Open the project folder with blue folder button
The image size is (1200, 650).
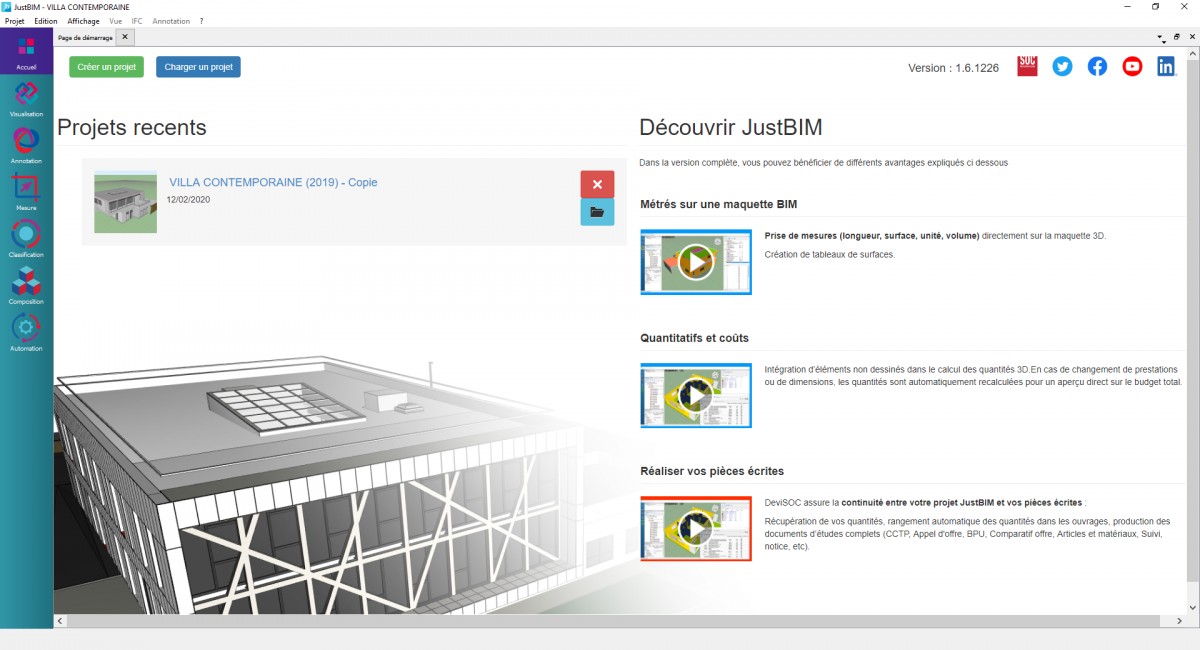click(597, 212)
